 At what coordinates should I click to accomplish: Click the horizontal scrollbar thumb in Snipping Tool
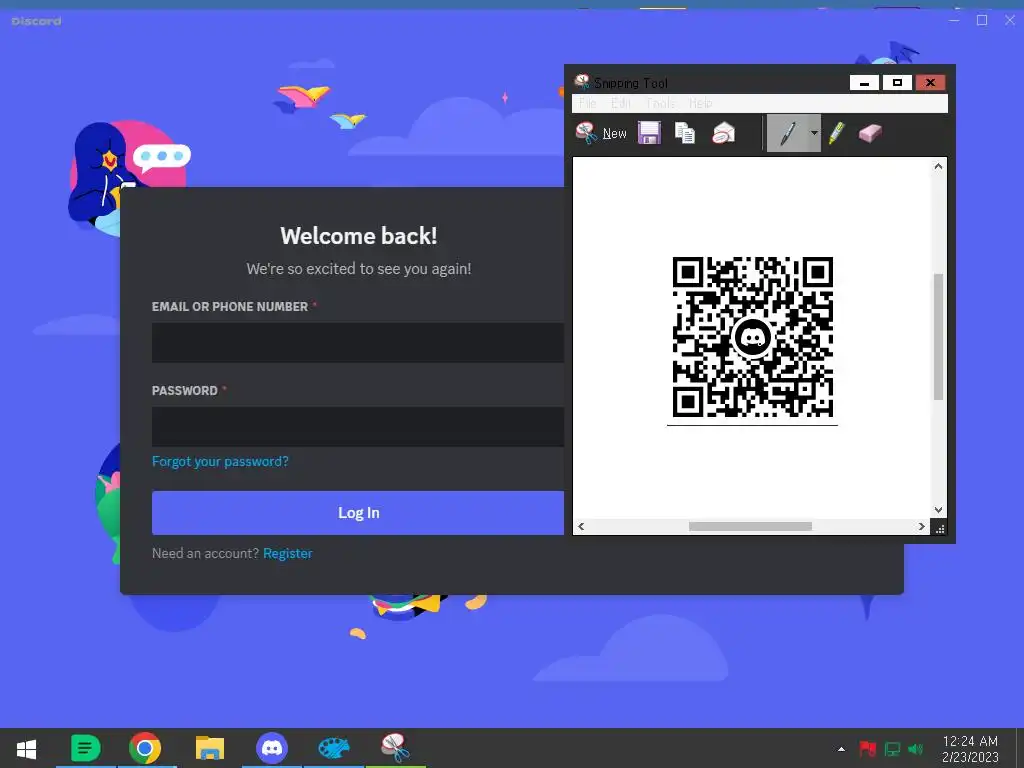(x=750, y=526)
